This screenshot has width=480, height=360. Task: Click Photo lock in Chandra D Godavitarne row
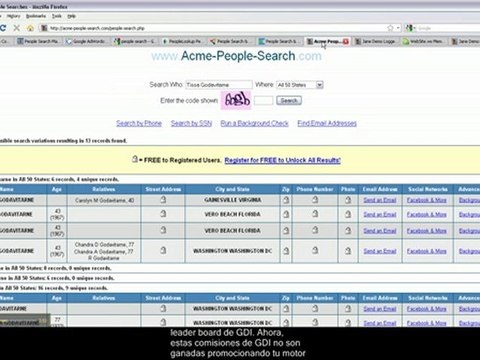tap(348, 251)
